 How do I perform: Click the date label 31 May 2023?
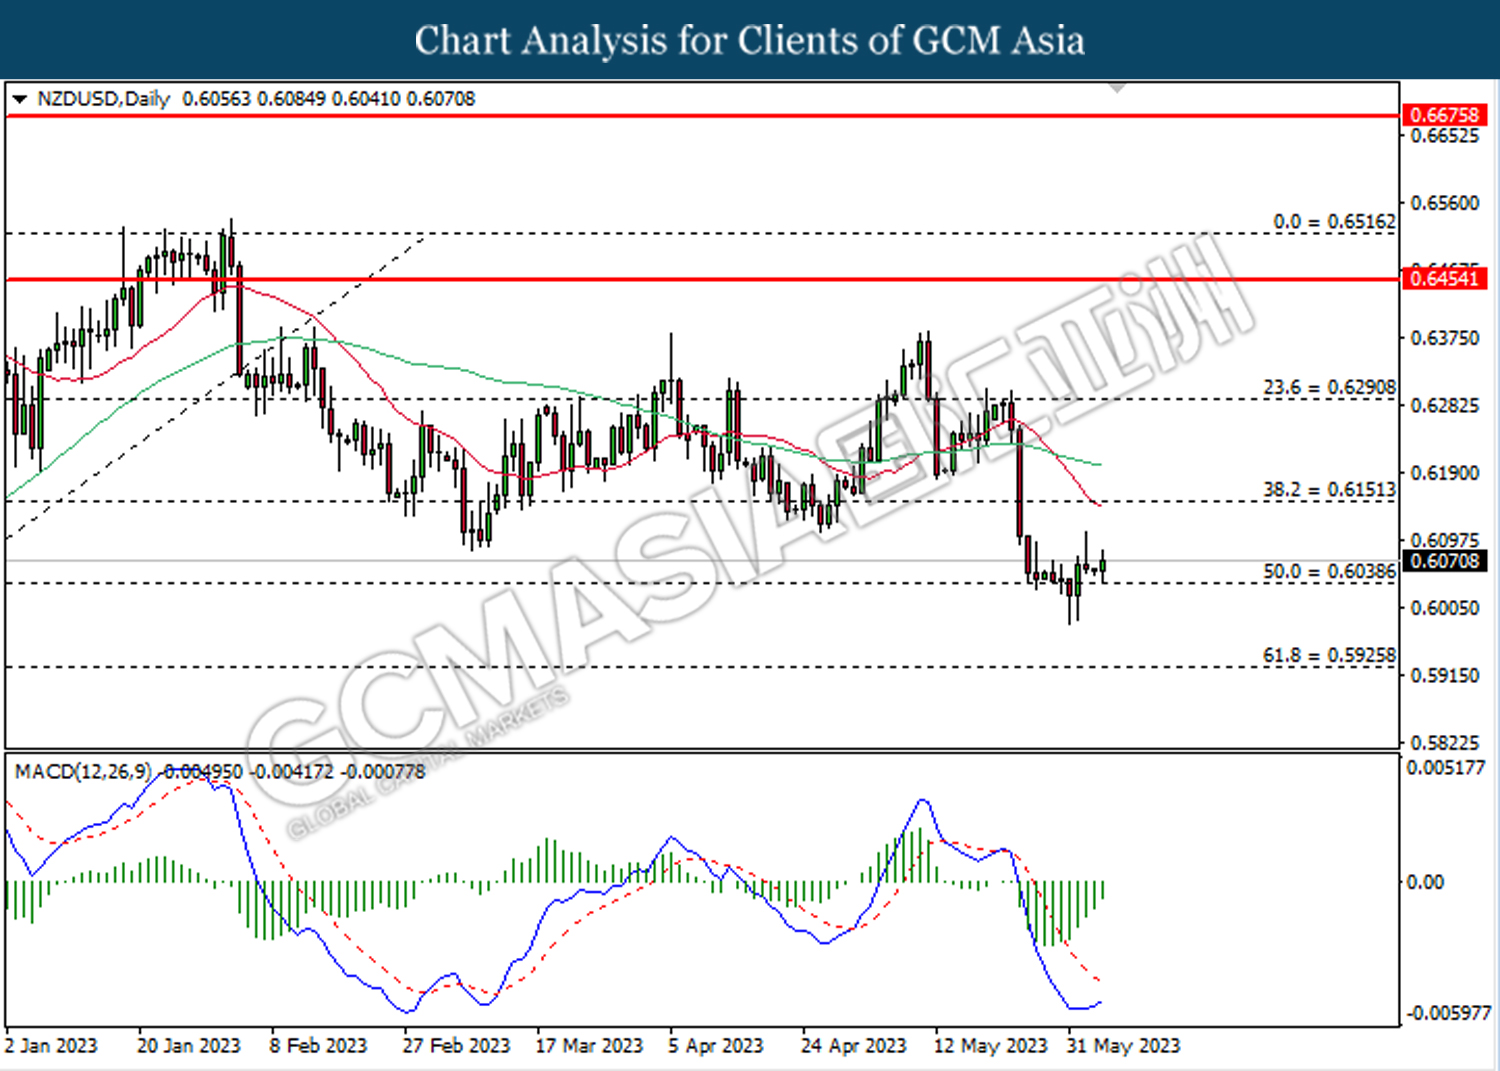[1123, 1046]
